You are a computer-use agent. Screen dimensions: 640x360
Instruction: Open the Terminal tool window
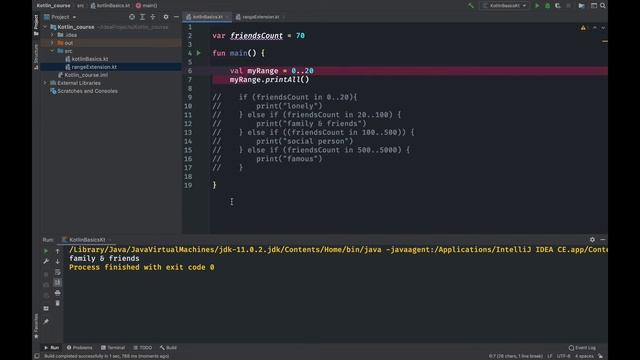[113, 348]
